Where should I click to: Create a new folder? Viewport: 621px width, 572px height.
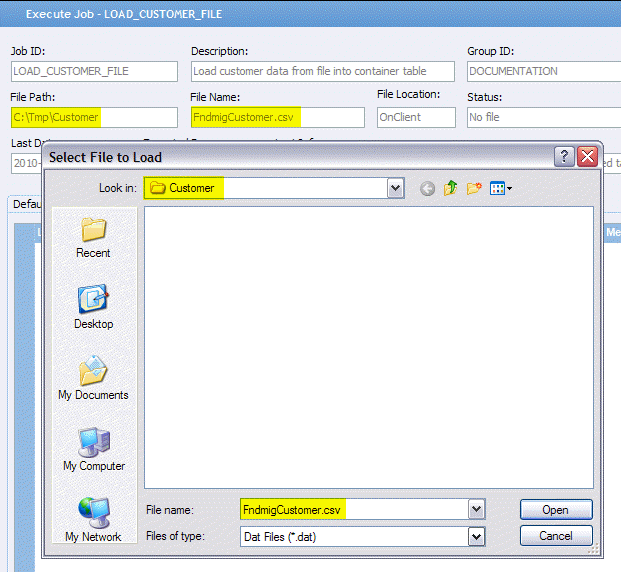click(x=474, y=188)
